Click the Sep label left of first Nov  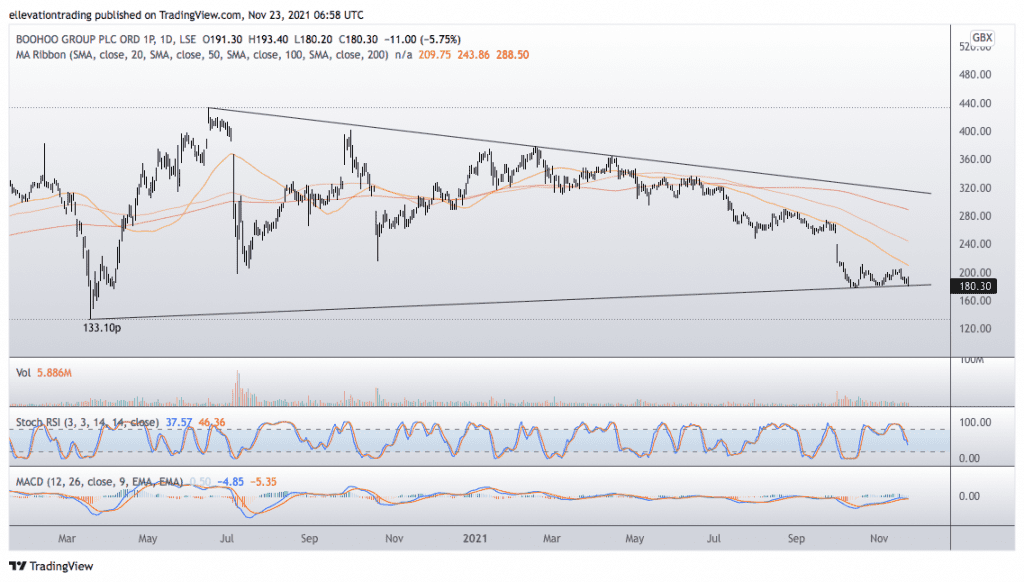tap(309, 539)
